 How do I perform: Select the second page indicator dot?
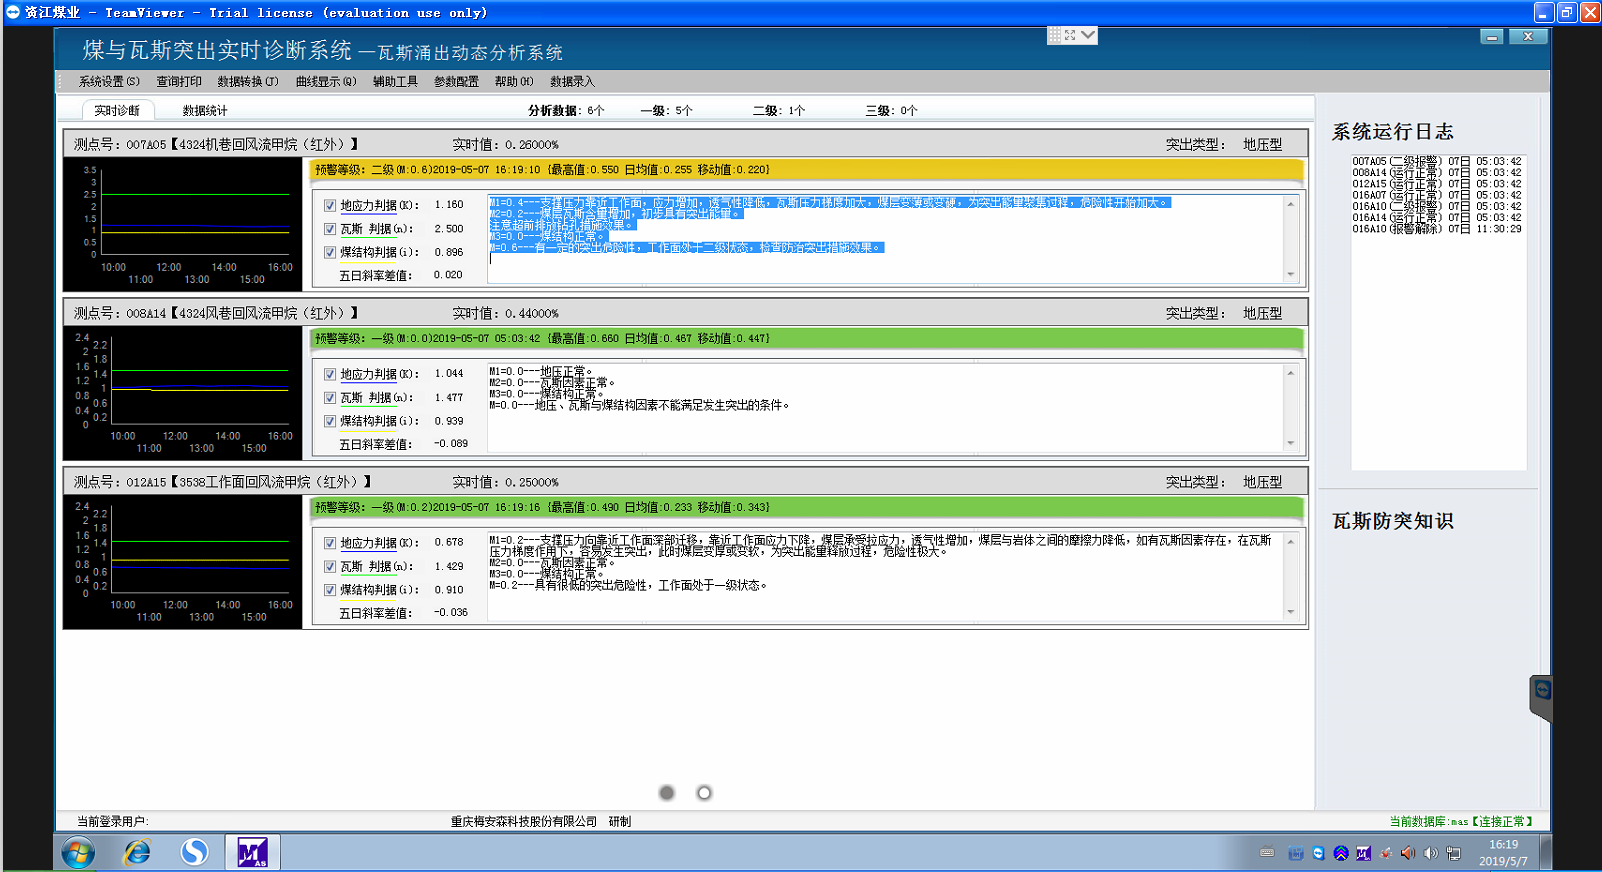704,793
